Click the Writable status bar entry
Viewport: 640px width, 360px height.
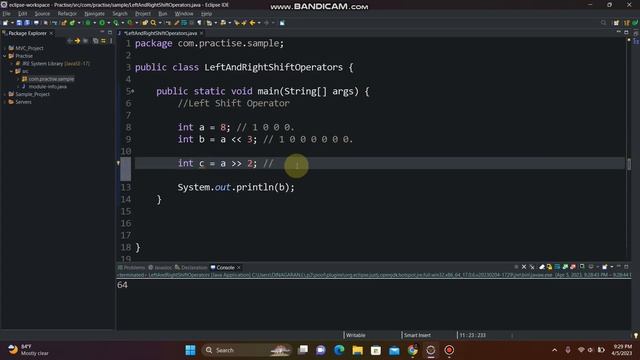[356, 335]
